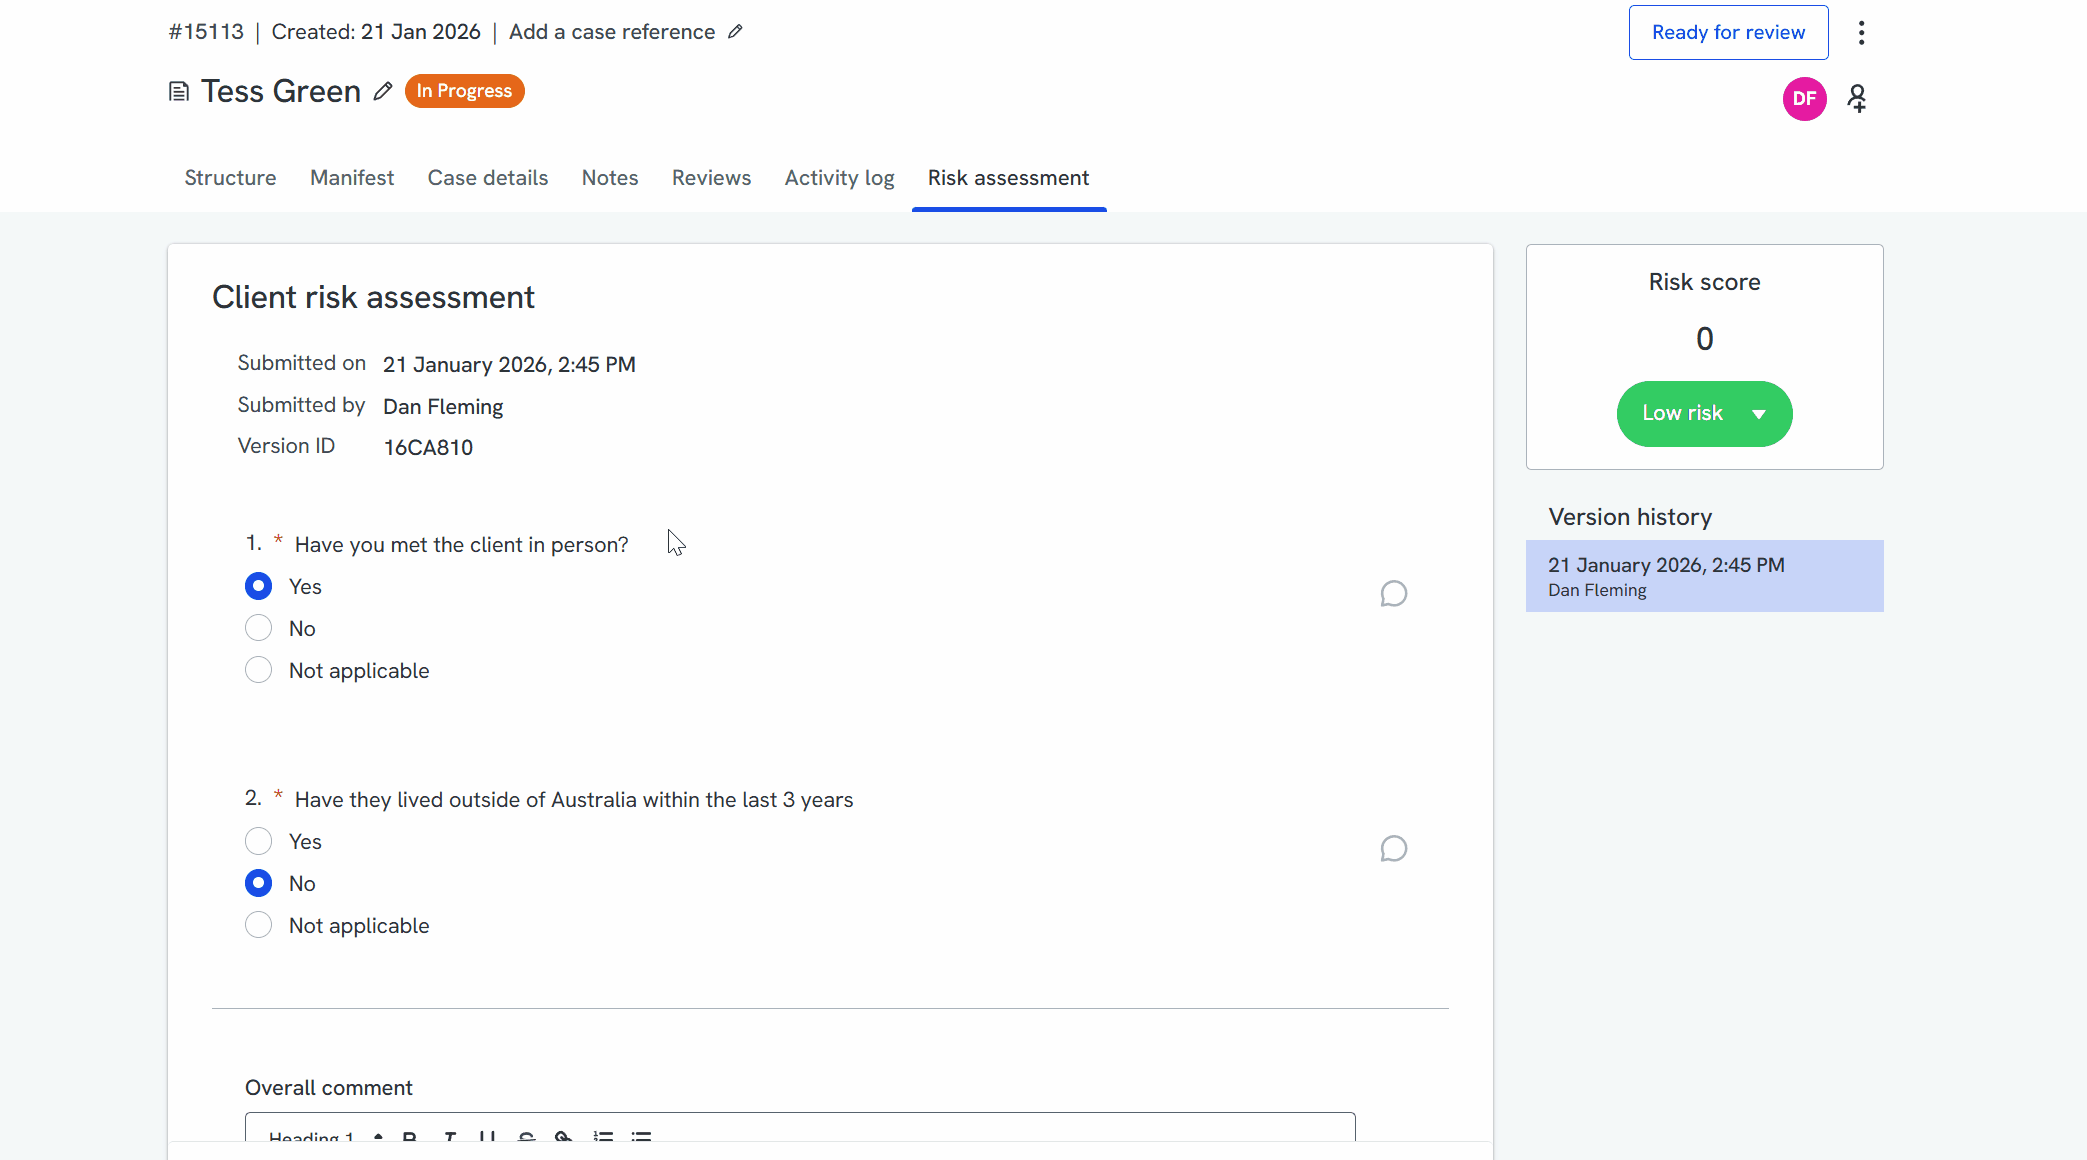Click Add a case reference link
This screenshot has width=2087, height=1160.
[x=612, y=32]
